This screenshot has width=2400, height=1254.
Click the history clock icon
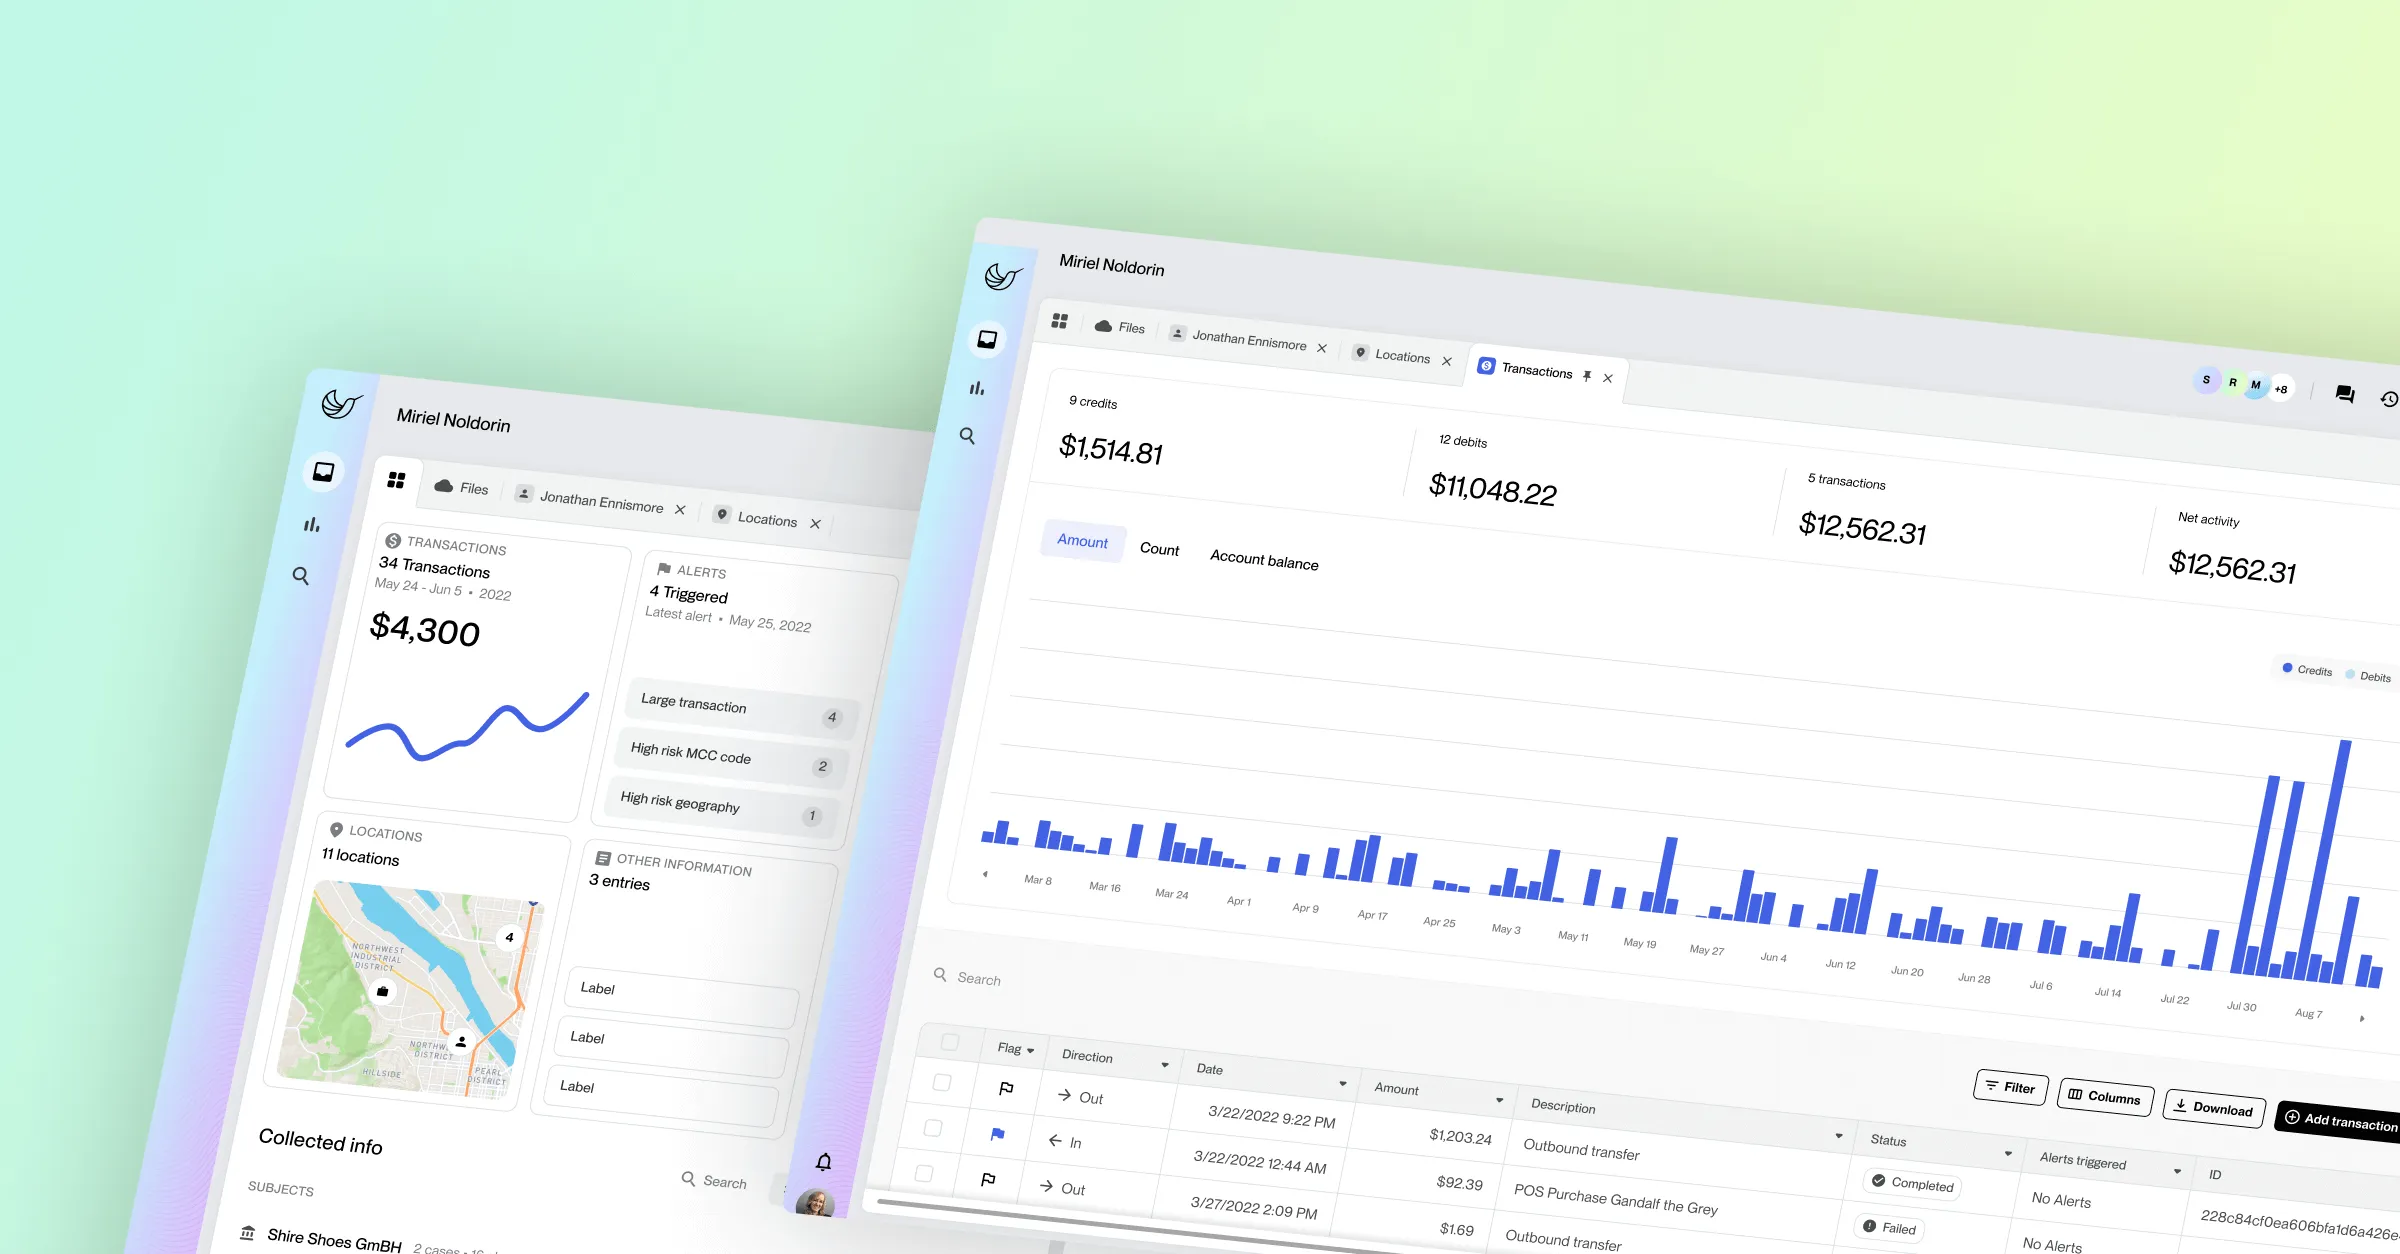pyautogui.click(x=2389, y=399)
